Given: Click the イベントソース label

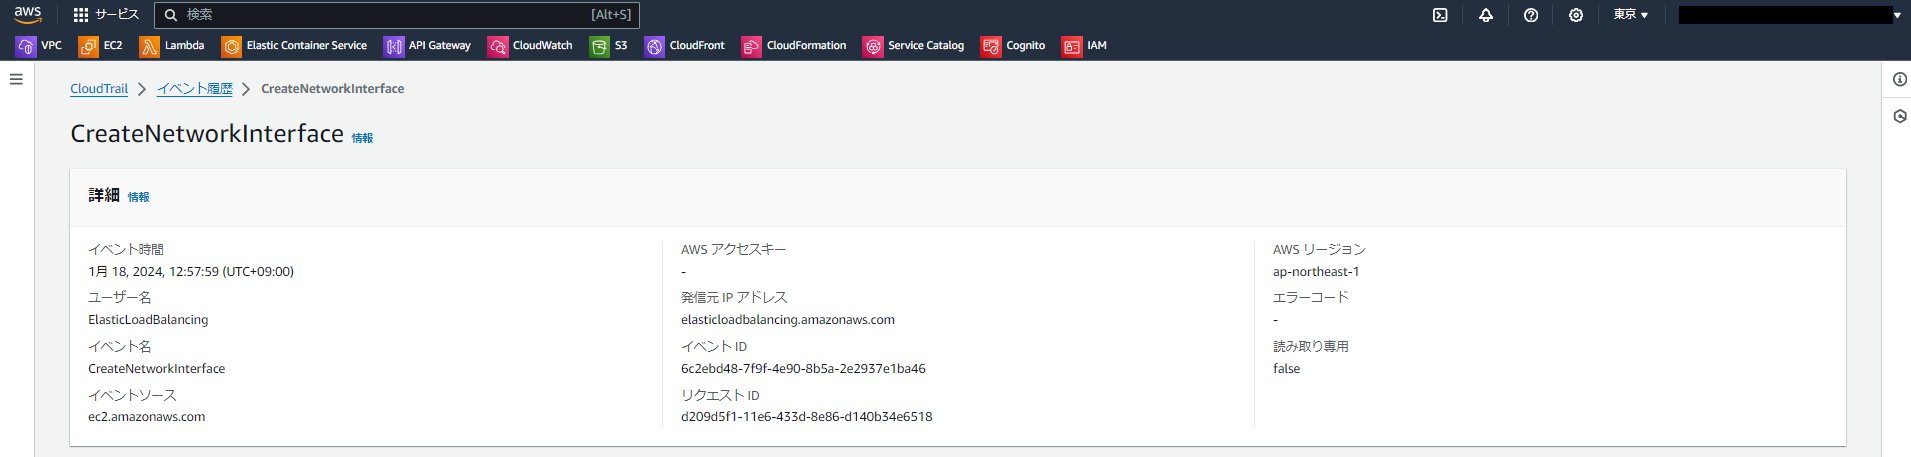Looking at the screenshot, I should click(132, 396).
